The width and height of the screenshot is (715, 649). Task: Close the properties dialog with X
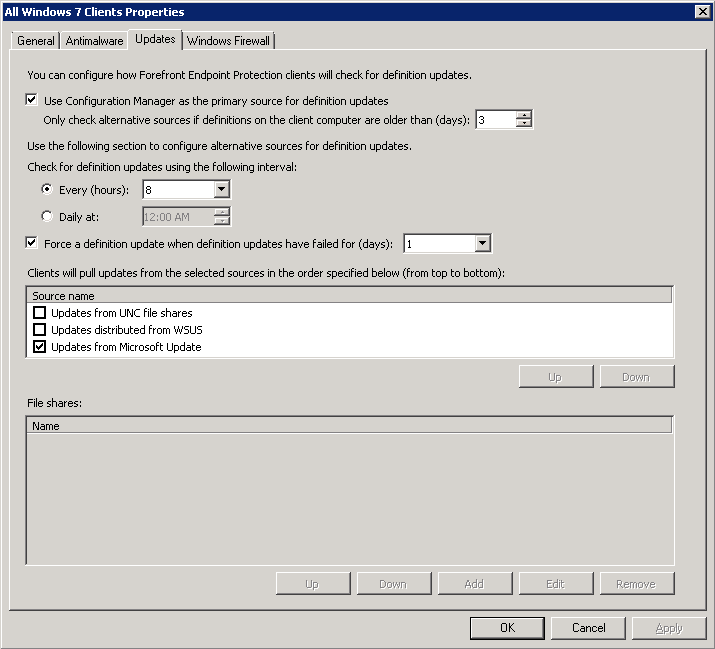[x=702, y=11]
